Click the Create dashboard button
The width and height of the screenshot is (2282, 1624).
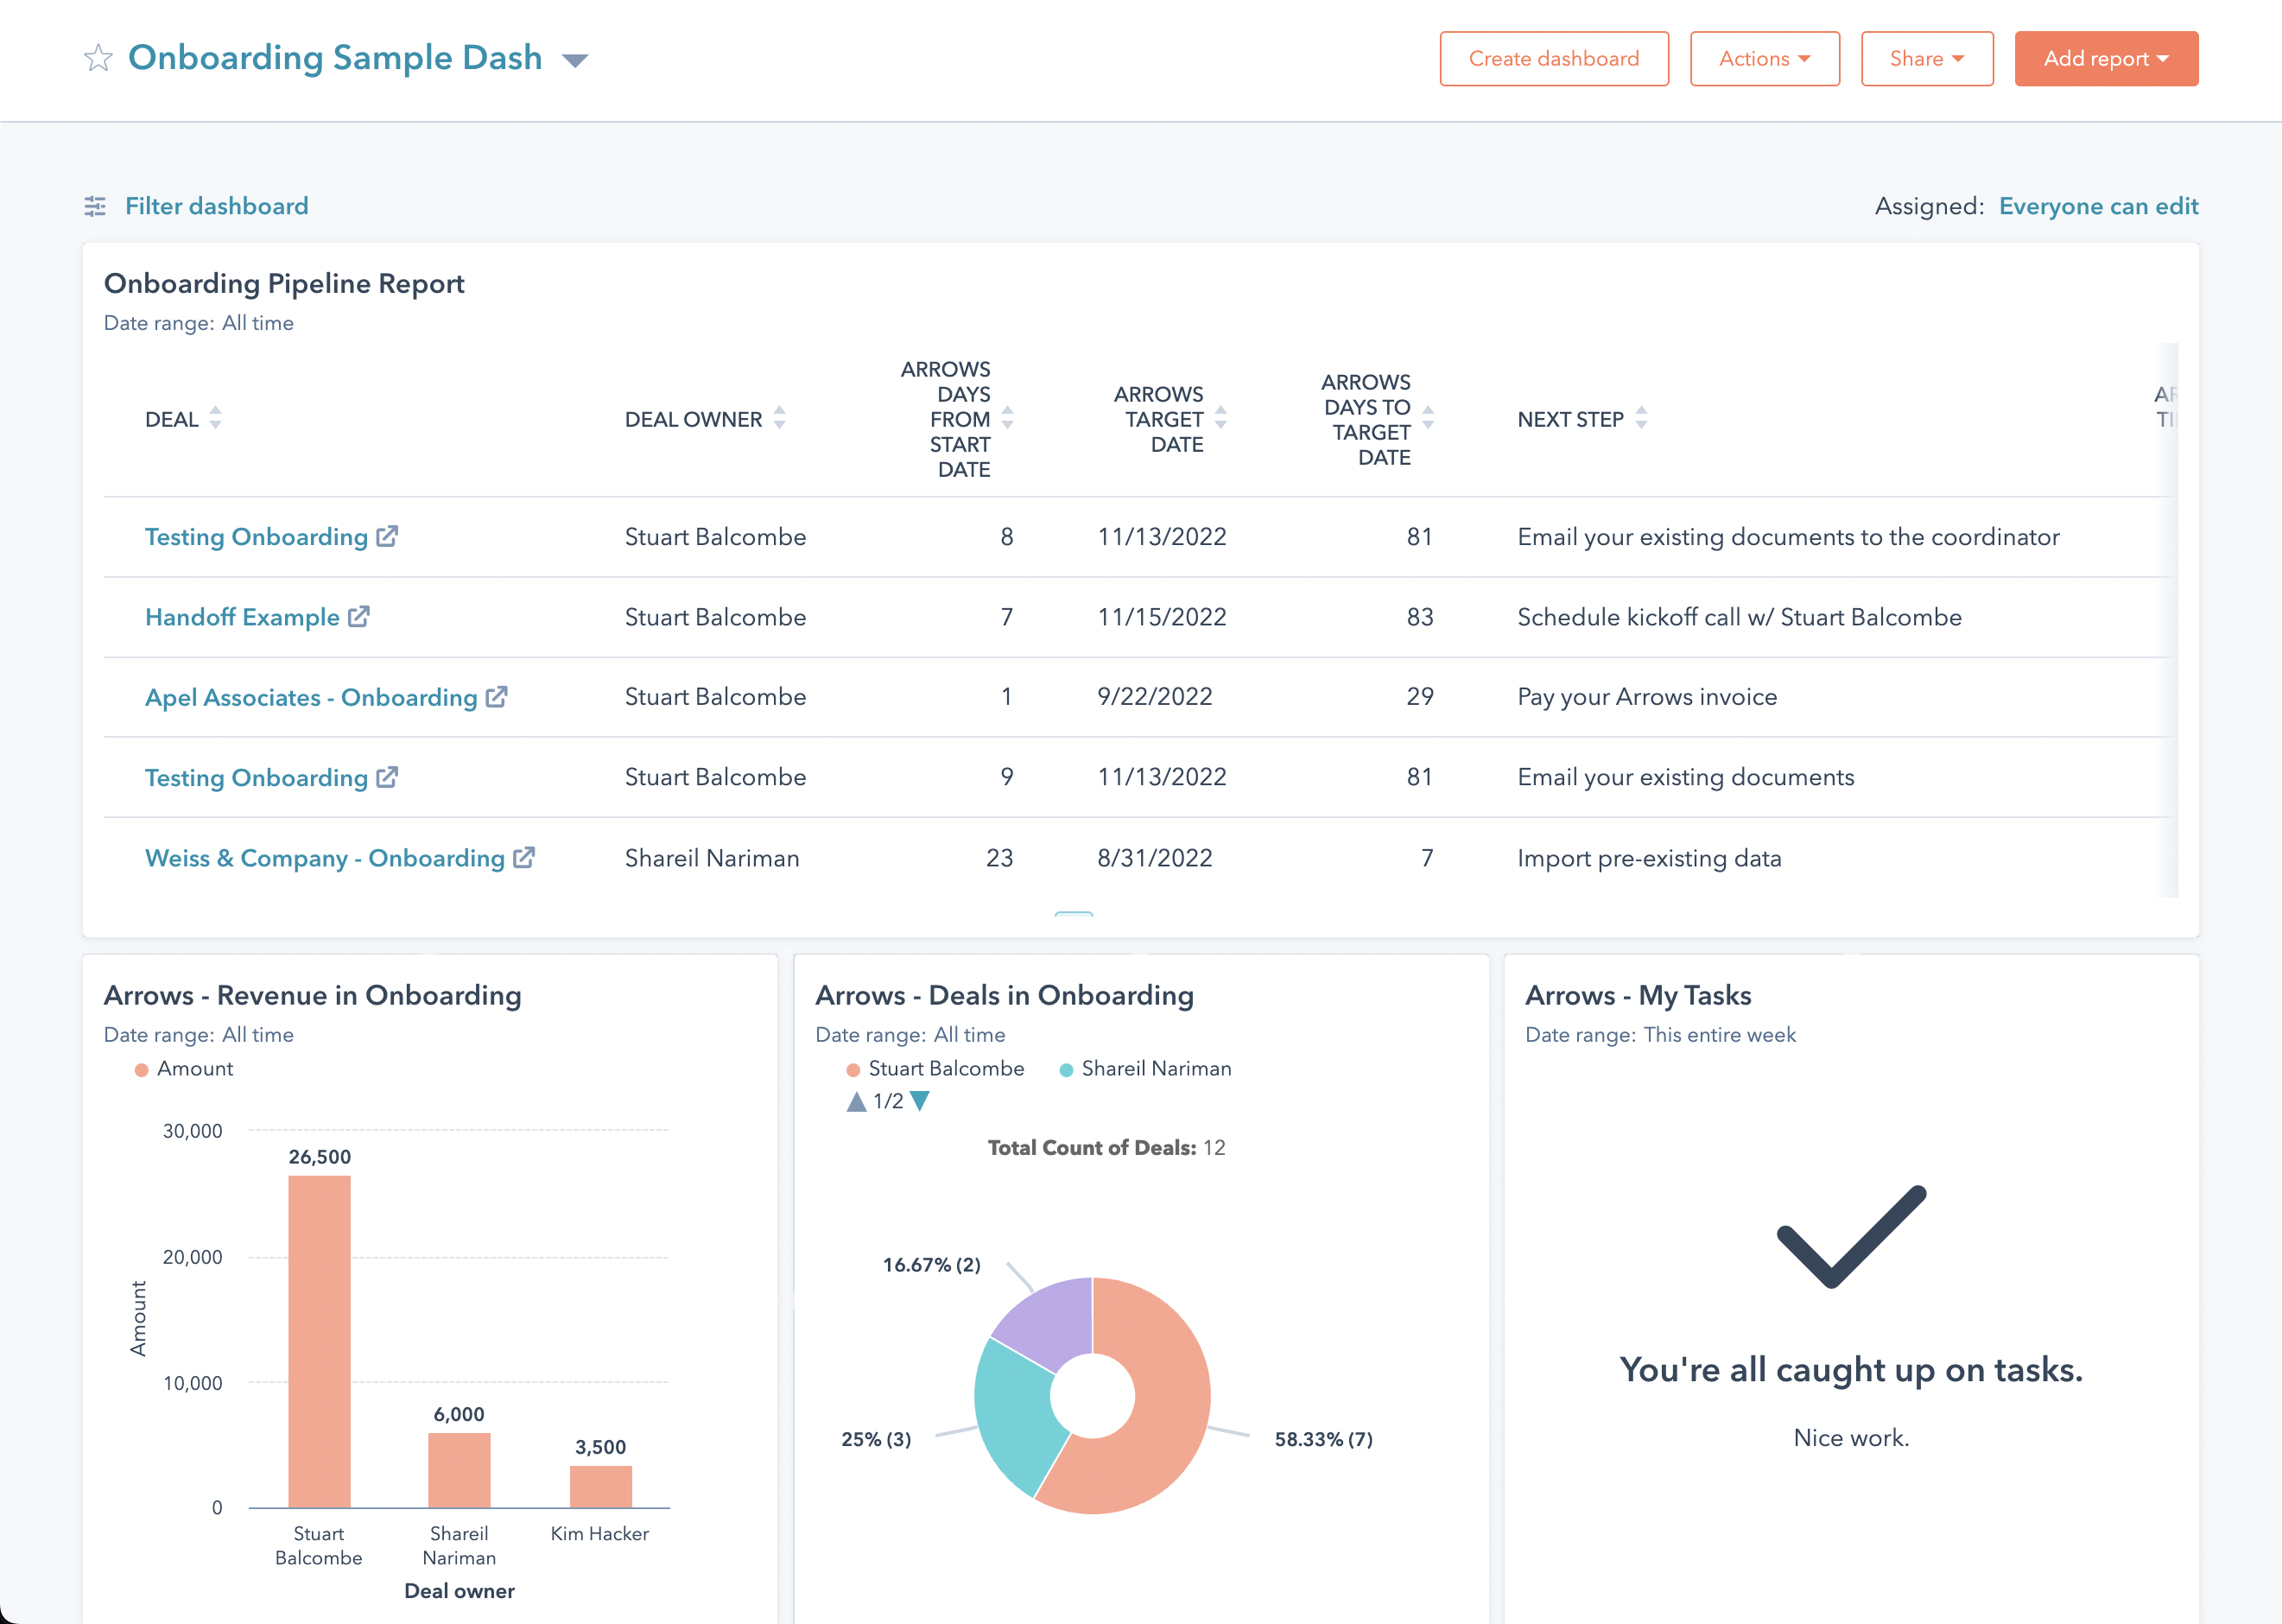(1554, 58)
